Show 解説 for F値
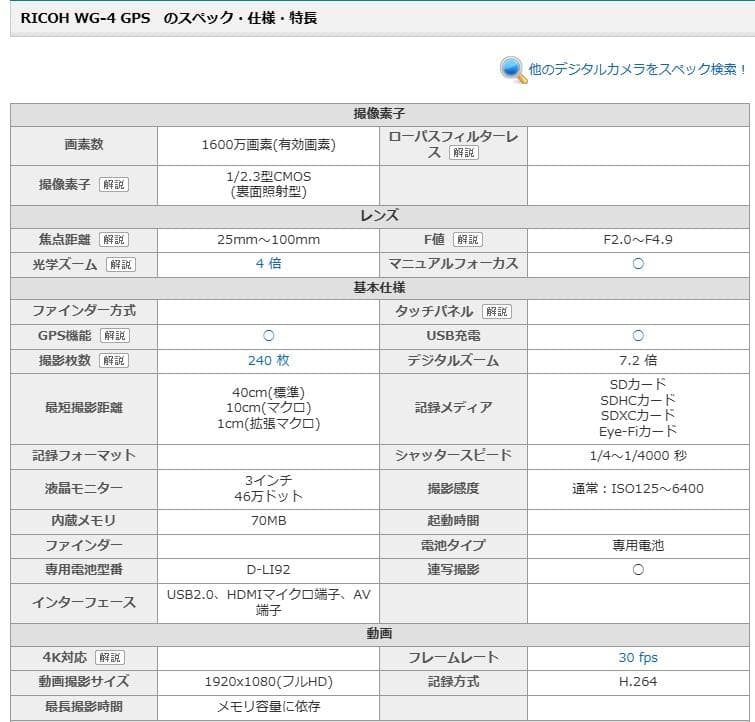This screenshot has height=722, width=755. click(468, 239)
